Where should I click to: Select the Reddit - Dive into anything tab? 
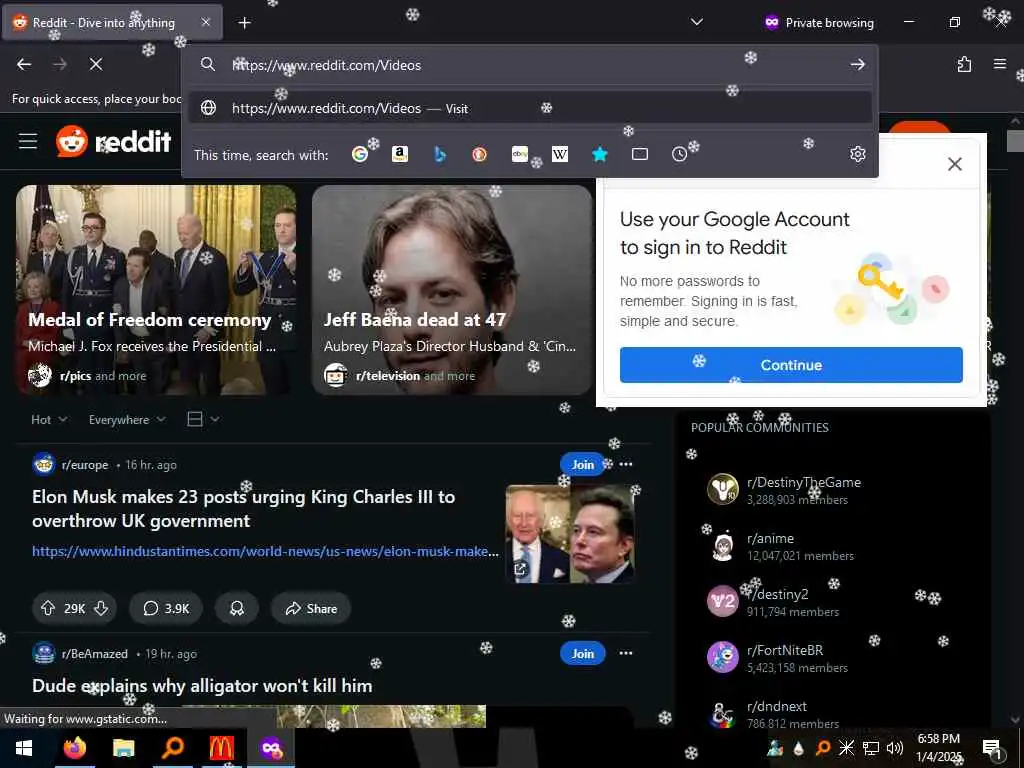104,23
